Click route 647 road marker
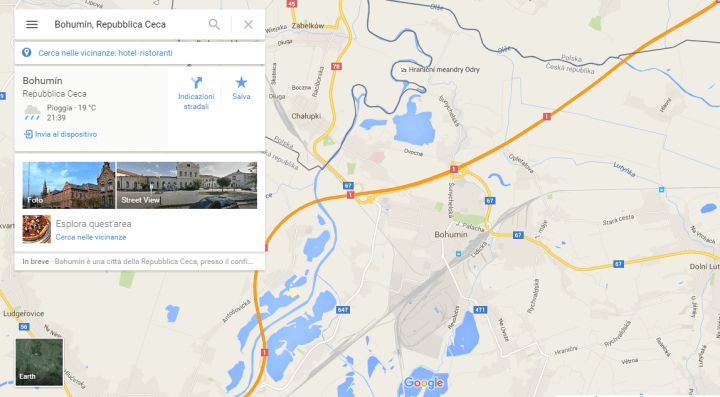Screen dimensions: 720x397 point(343,310)
